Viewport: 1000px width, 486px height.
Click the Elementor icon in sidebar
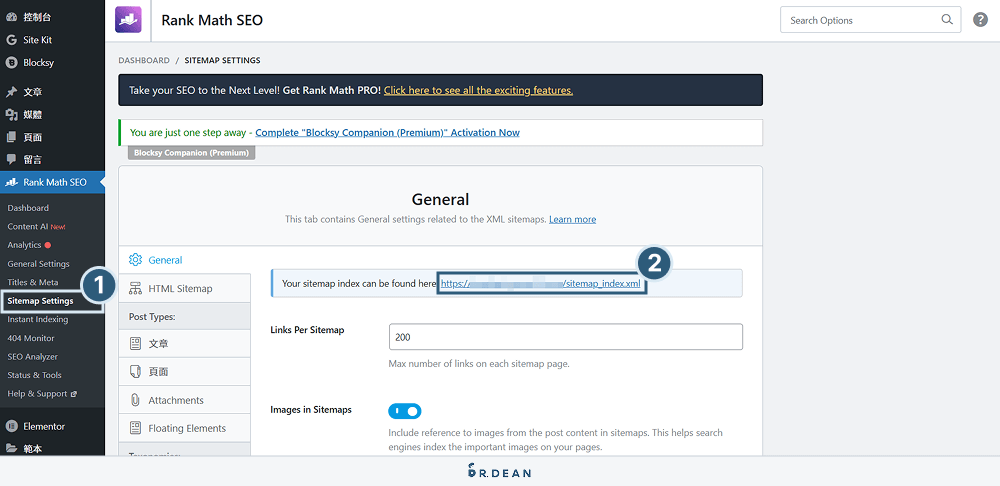click(x=11, y=426)
